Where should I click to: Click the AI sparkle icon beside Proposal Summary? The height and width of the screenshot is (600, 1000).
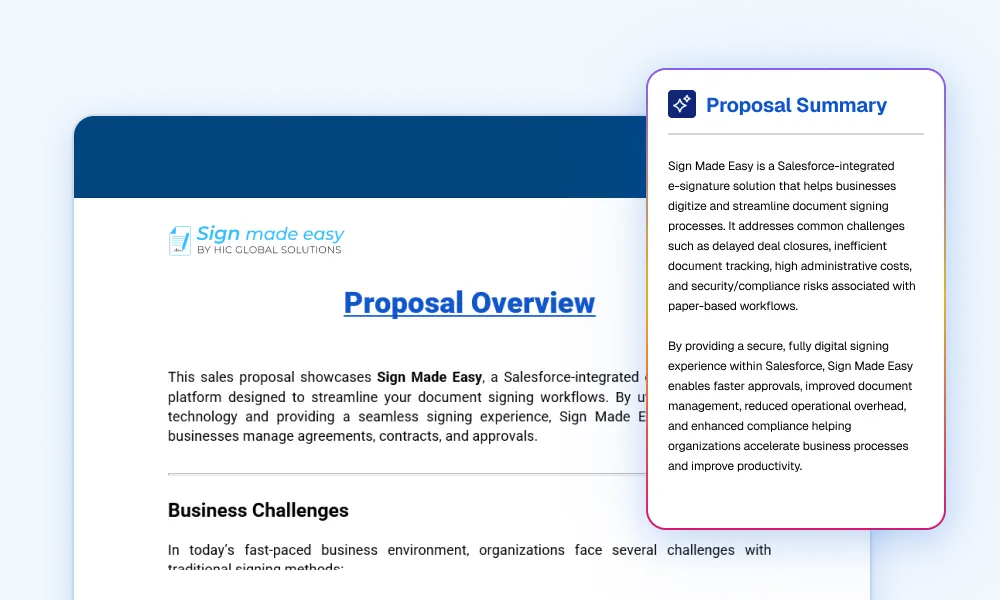coord(682,104)
